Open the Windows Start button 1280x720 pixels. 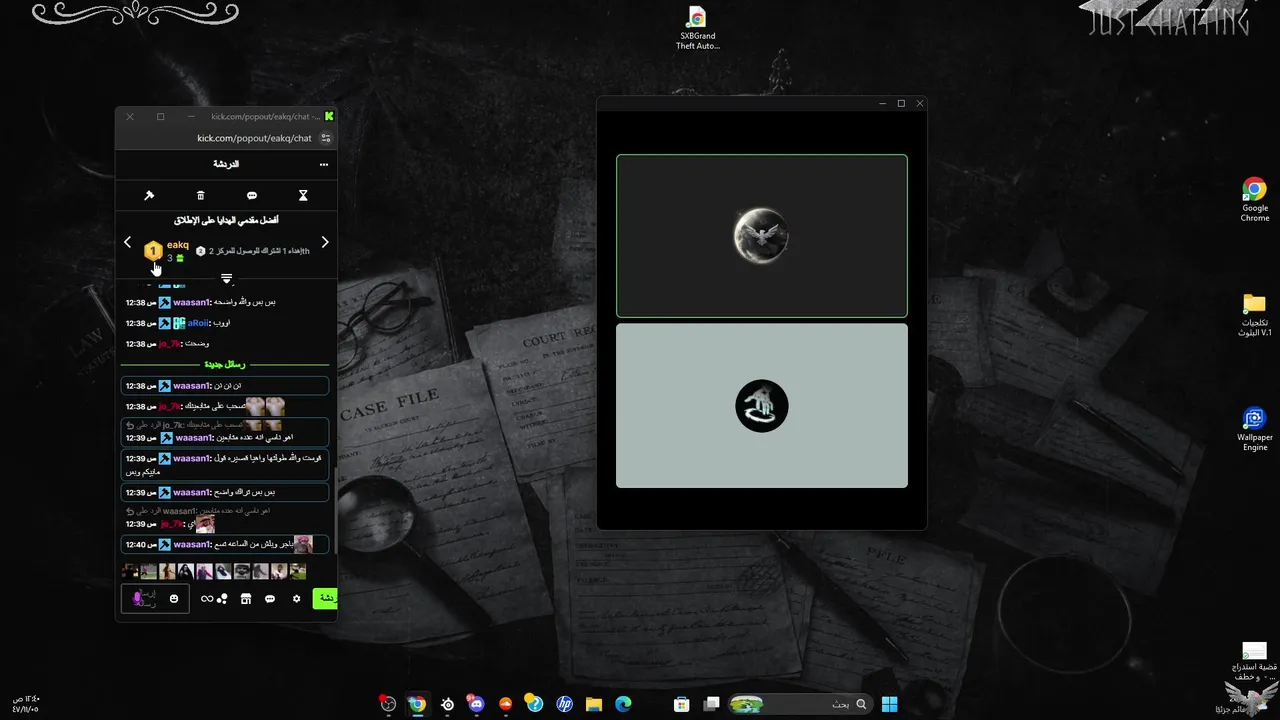(889, 704)
